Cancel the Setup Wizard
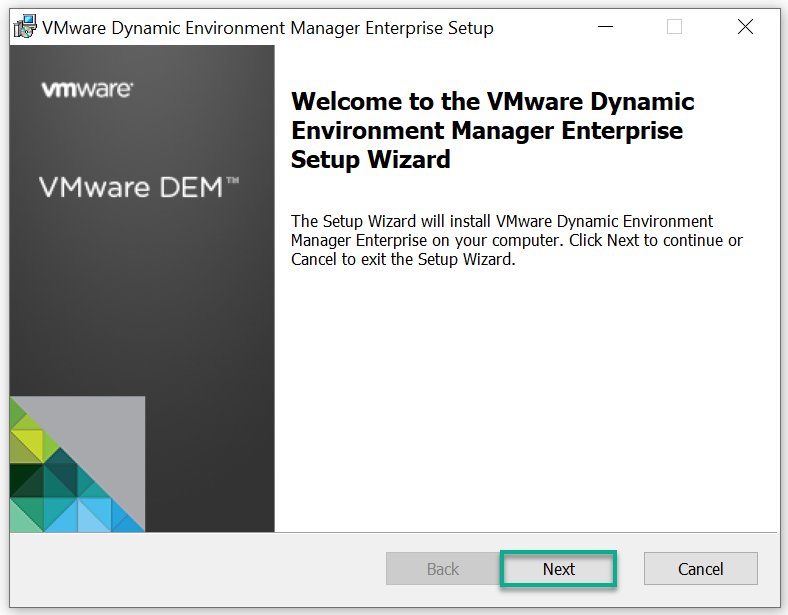The width and height of the screenshot is (788, 615). coord(700,569)
